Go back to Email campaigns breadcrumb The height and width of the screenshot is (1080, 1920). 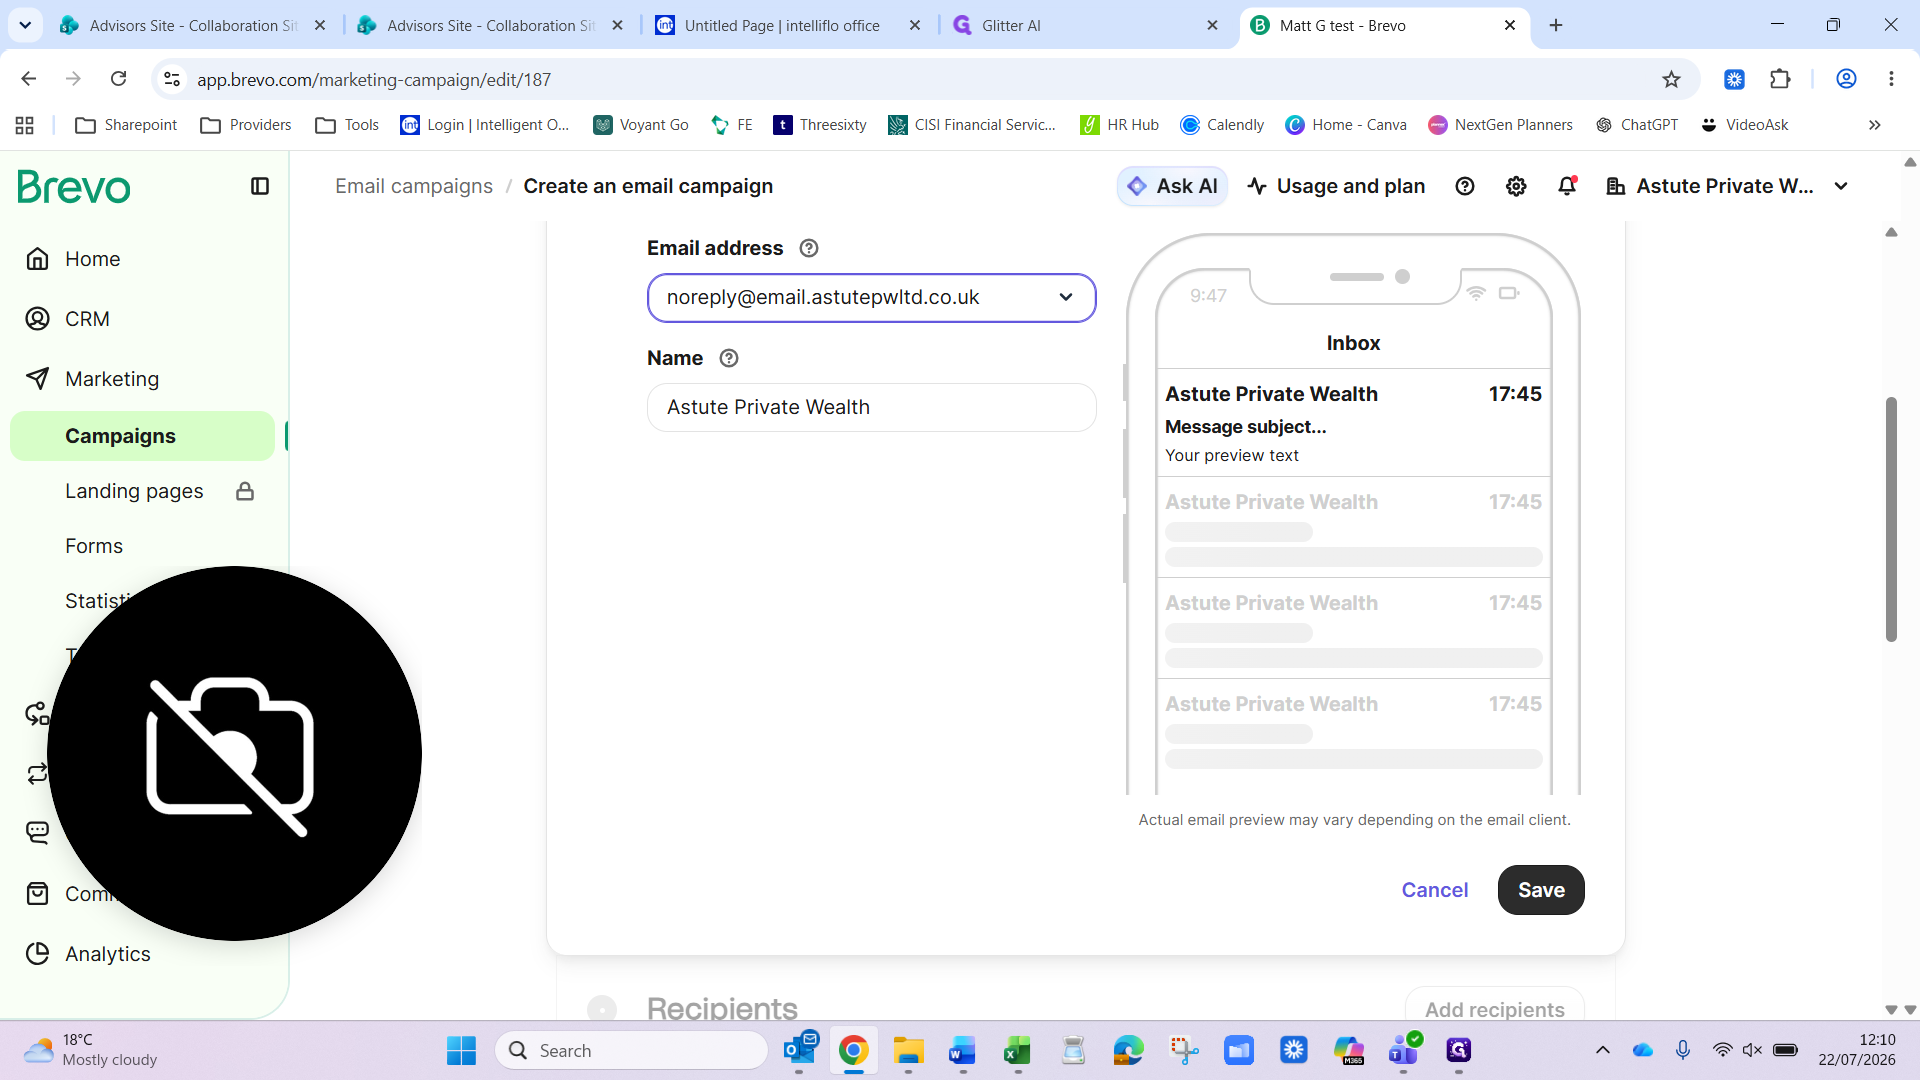click(x=414, y=186)
